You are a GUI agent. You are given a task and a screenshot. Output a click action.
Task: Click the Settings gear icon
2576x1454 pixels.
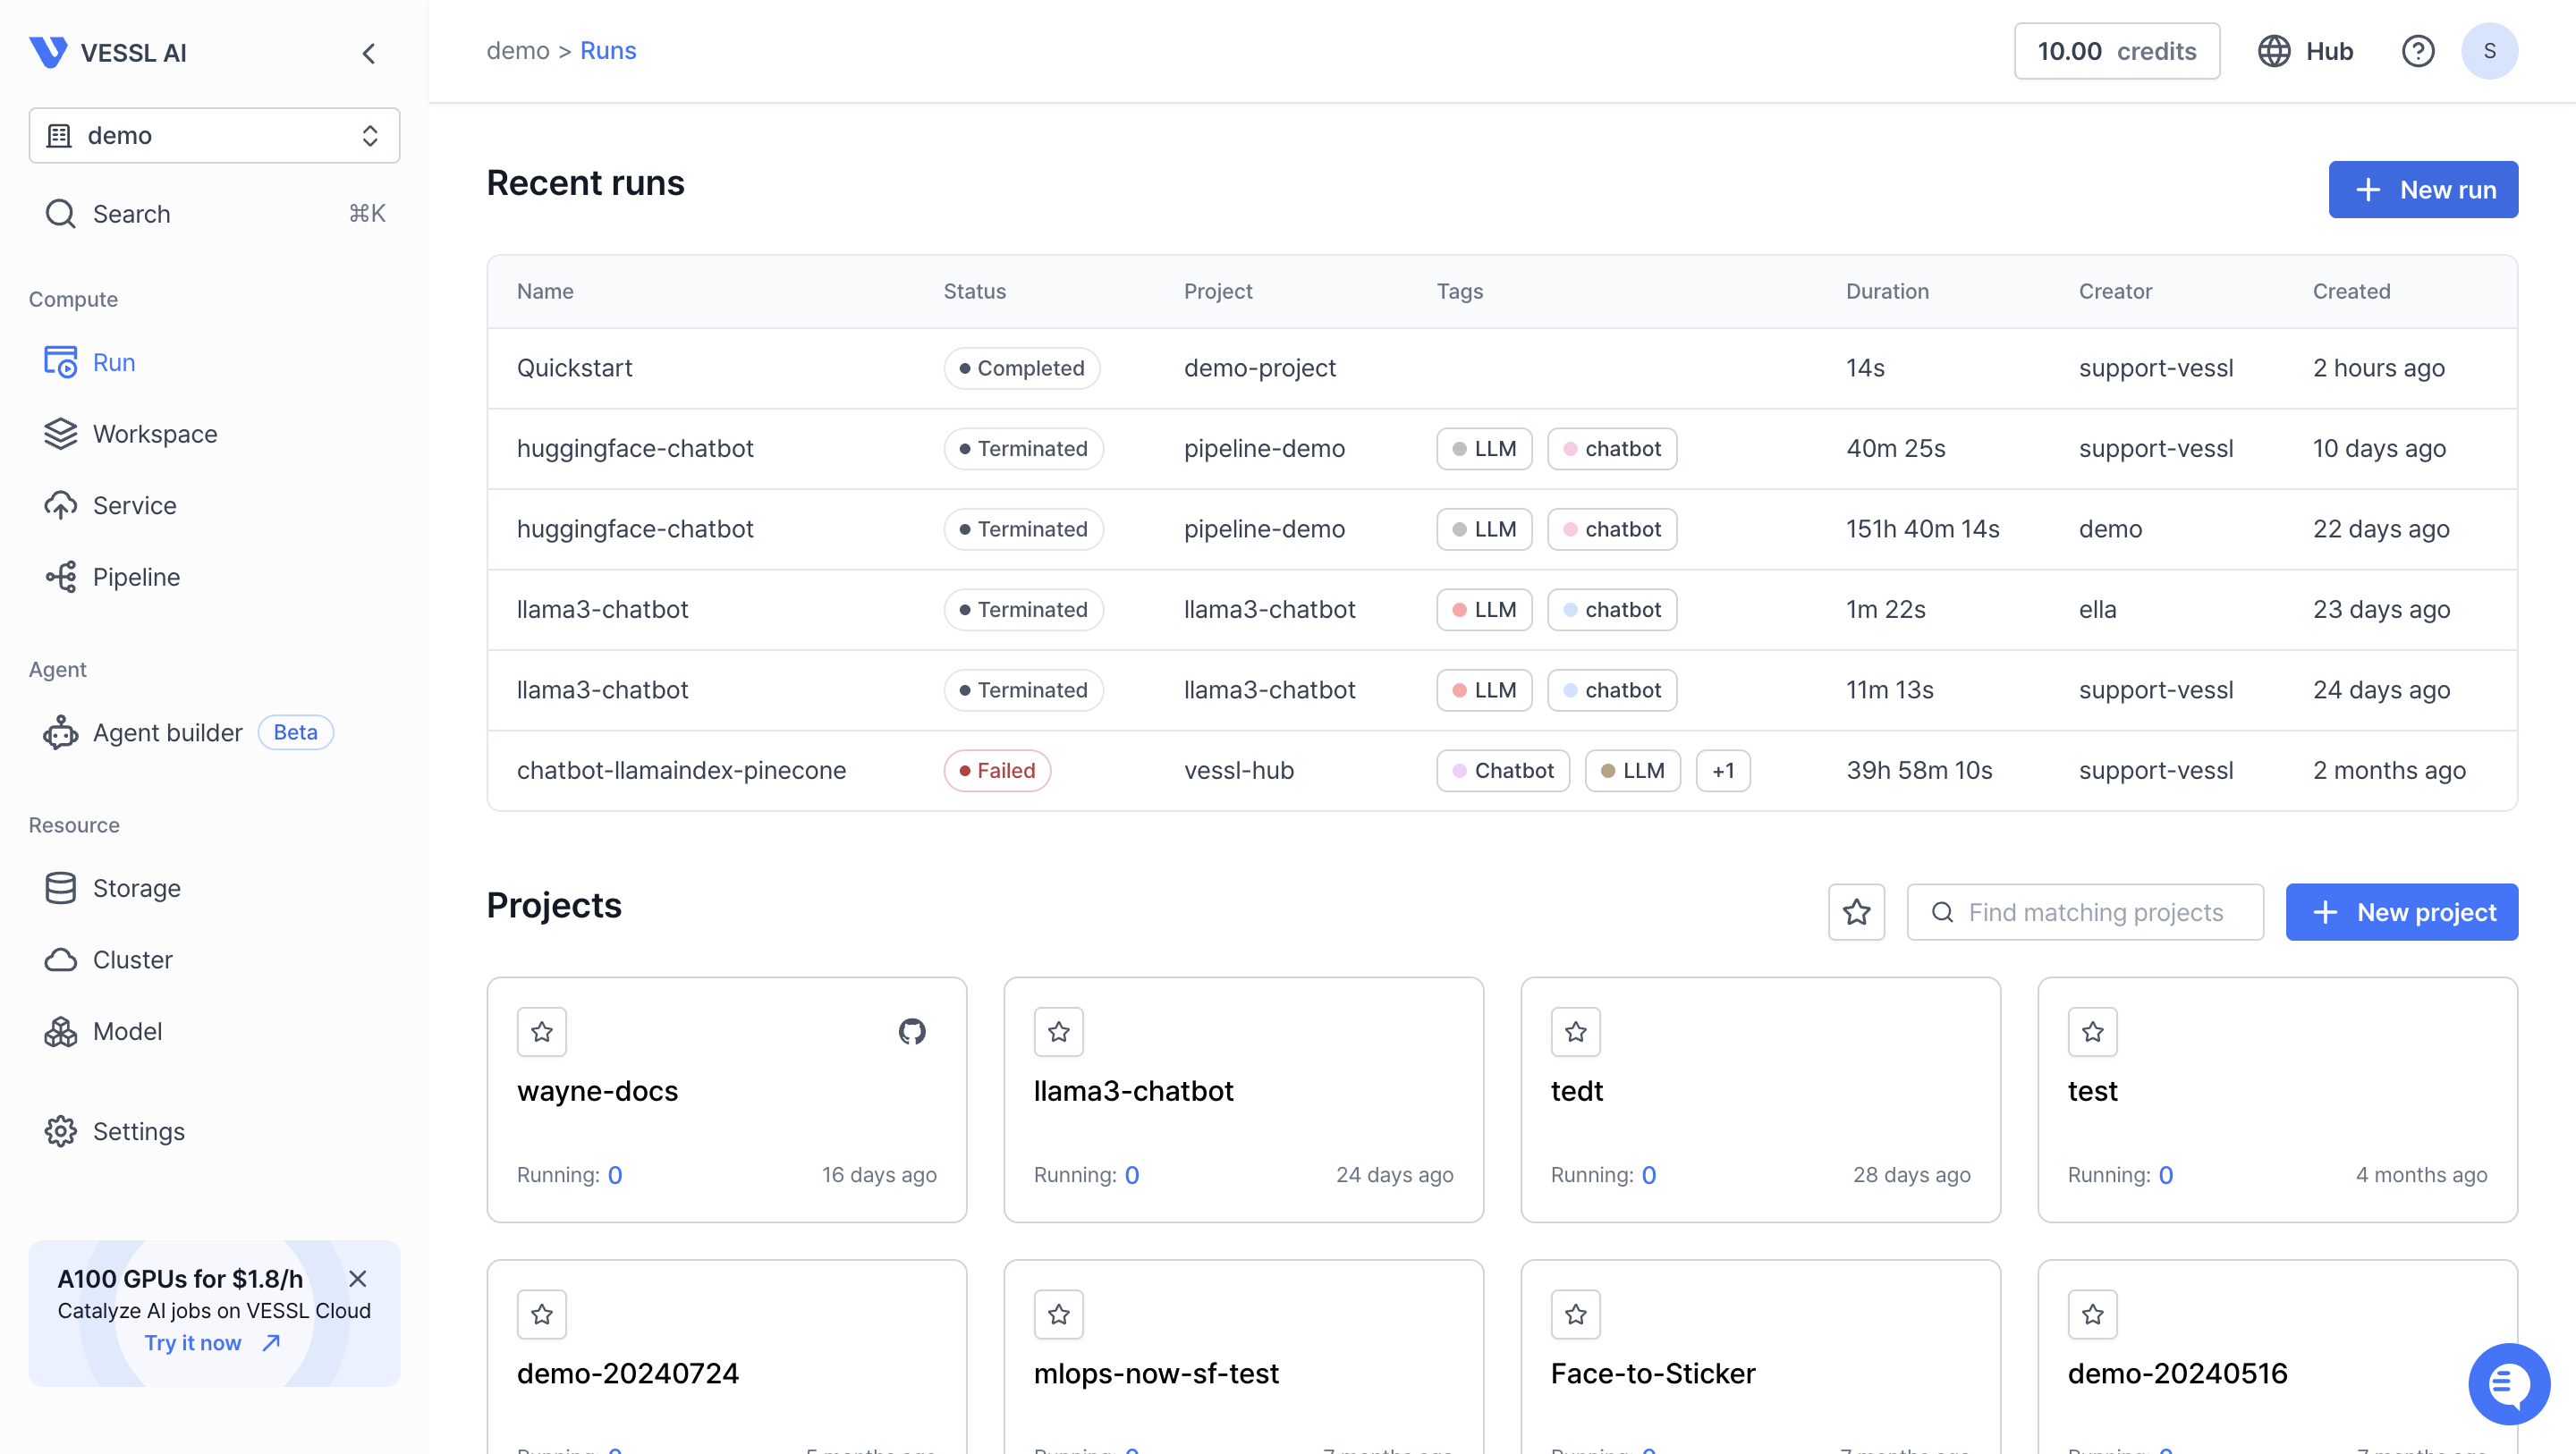click(x=60, y=1131)
